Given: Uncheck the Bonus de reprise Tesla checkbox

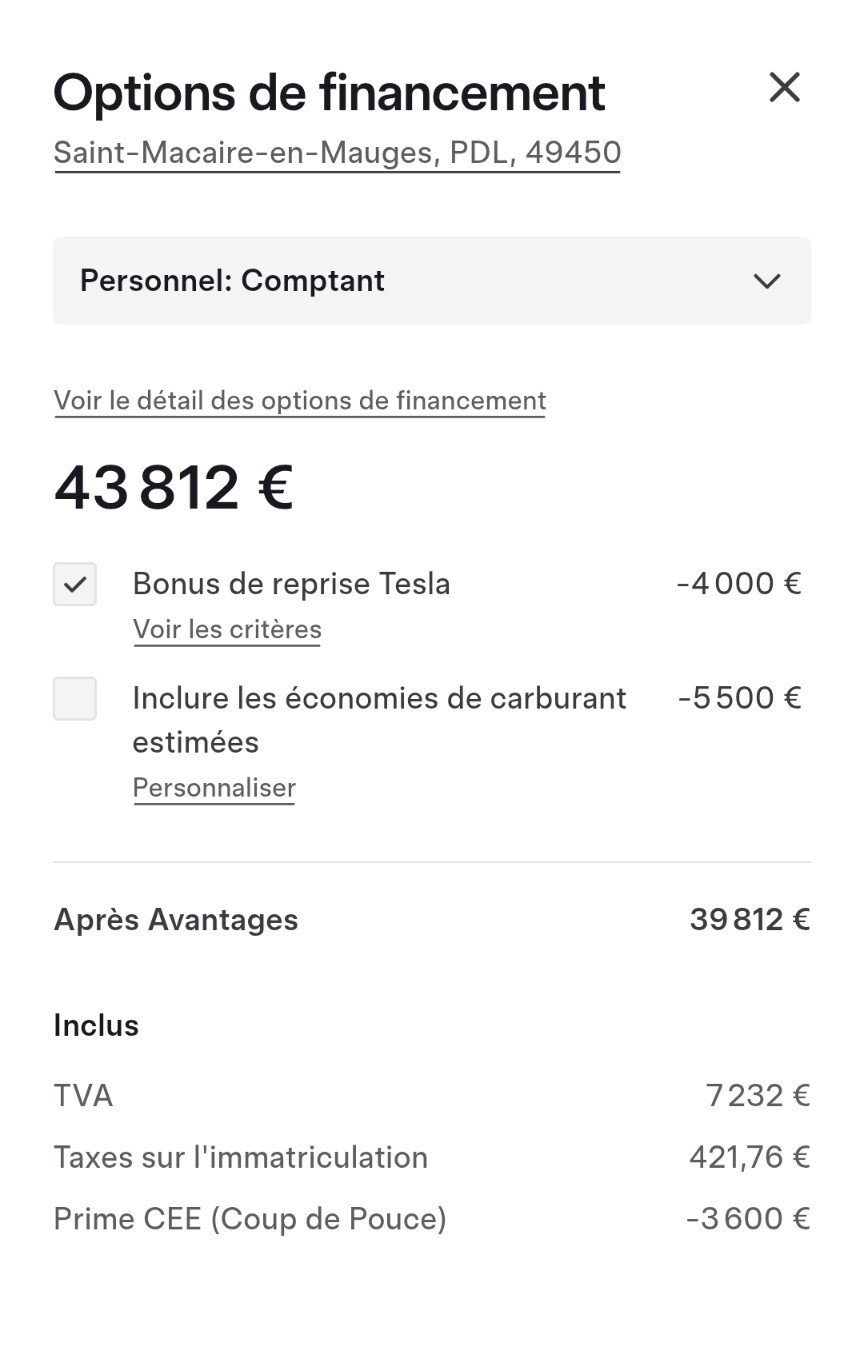Looking at the screenshot, I should (x=75, y=585).
